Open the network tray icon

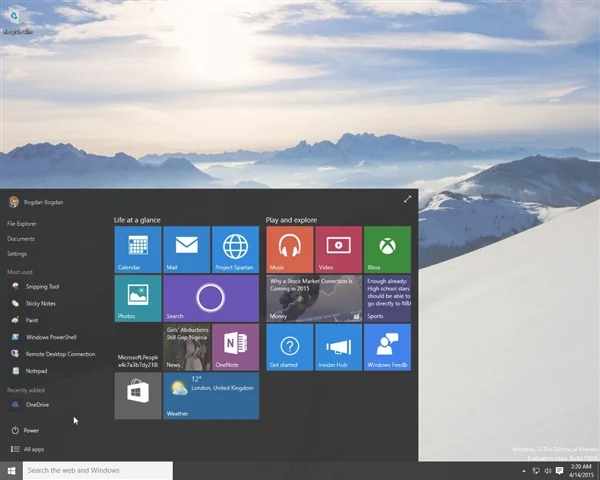point(536,471)
